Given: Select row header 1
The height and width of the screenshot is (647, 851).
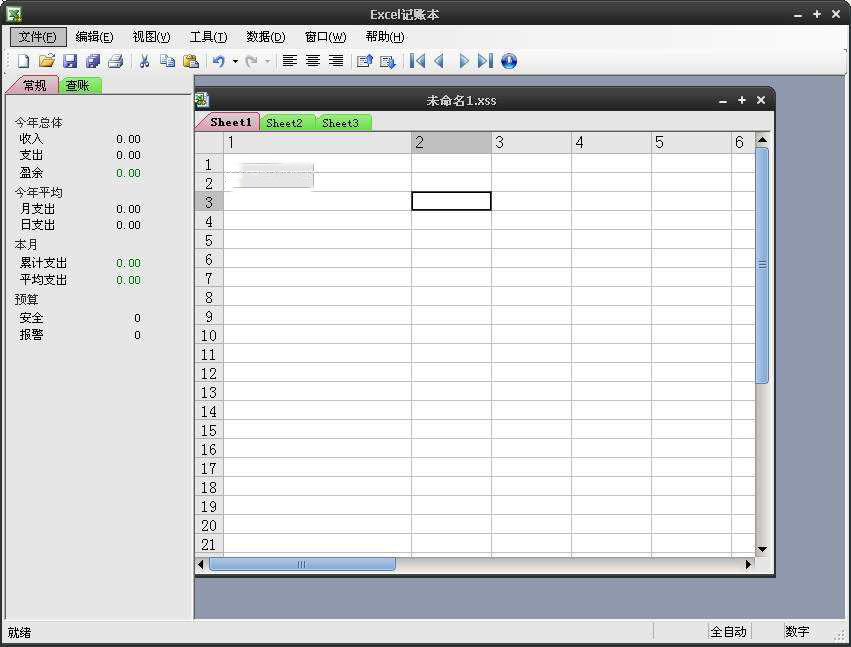Looking at the screenshot, I should click(x=209, y=163).
